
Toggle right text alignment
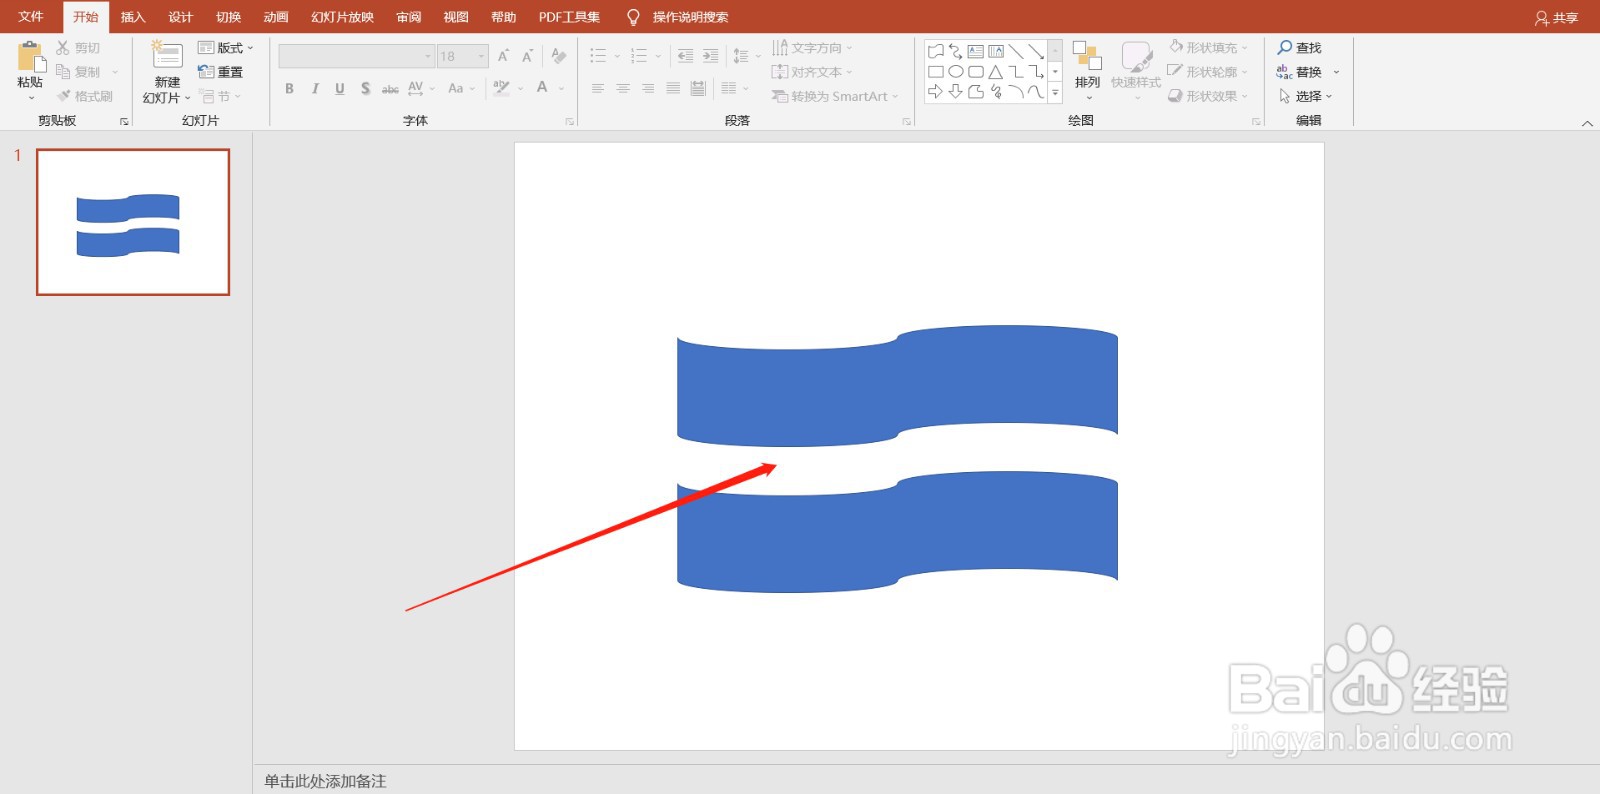[648, 88]
